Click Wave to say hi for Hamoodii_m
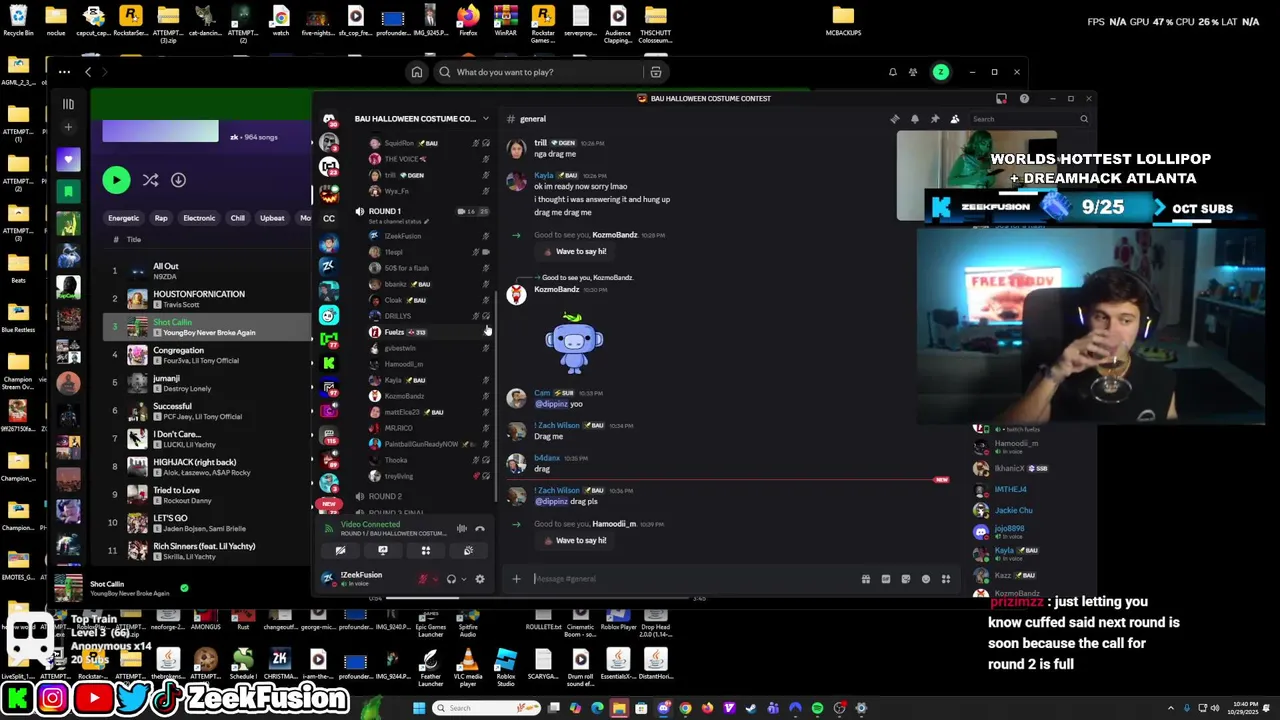Image resolution: width=1280 pixels, height=720 pixels. coord(575,540)
